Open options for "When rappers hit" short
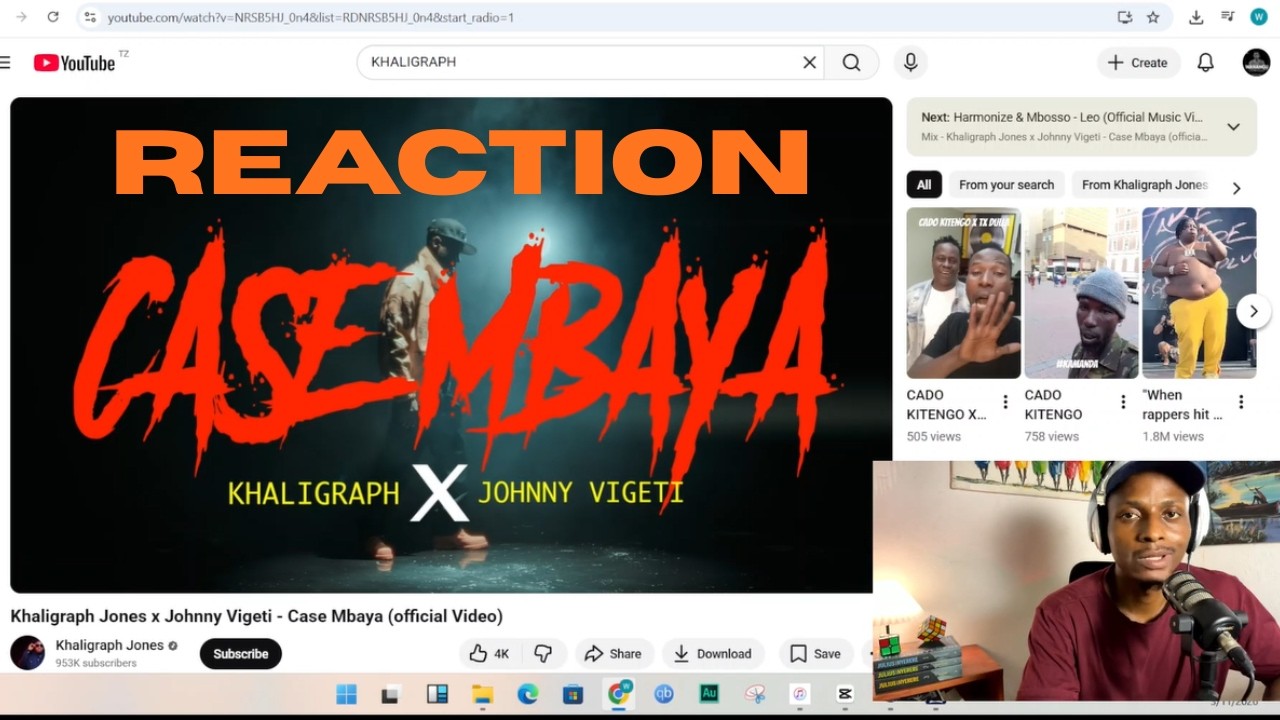 [x=1241, y=402]
